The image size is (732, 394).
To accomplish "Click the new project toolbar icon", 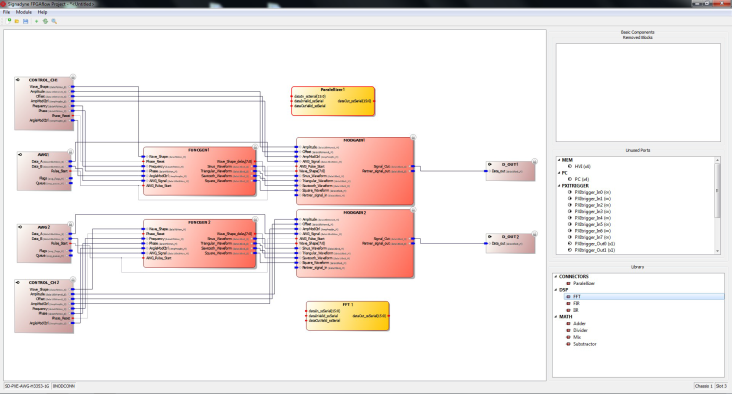I will click(9, 21).
